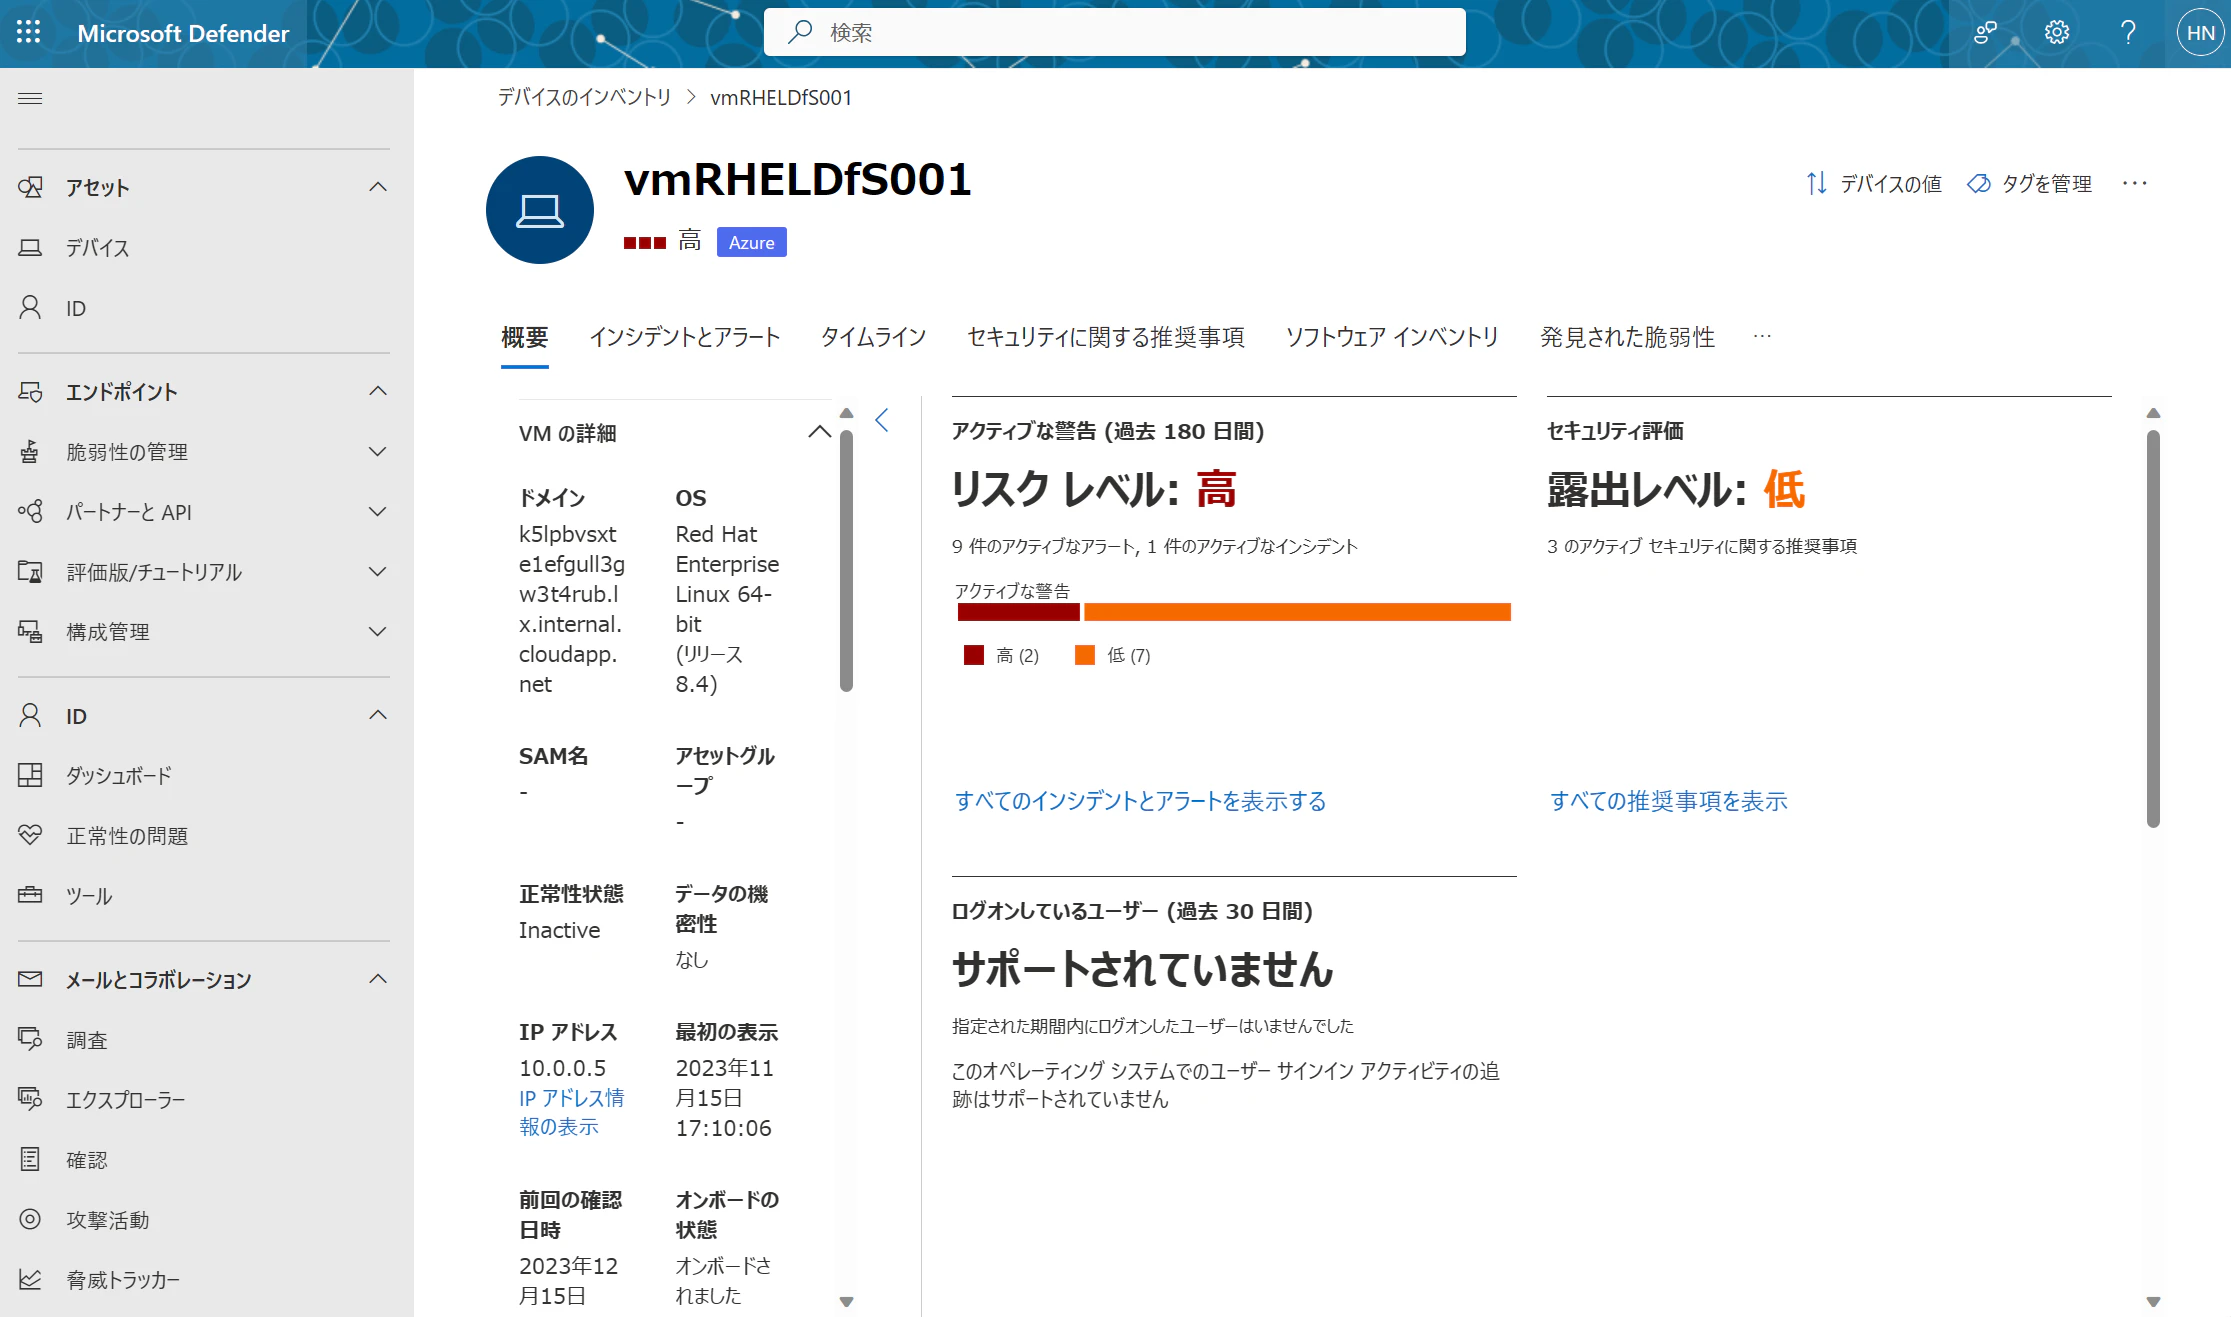Select the 概要 tab
Viewport: 2231px width, 1317px height.
(x=525, y=337)
